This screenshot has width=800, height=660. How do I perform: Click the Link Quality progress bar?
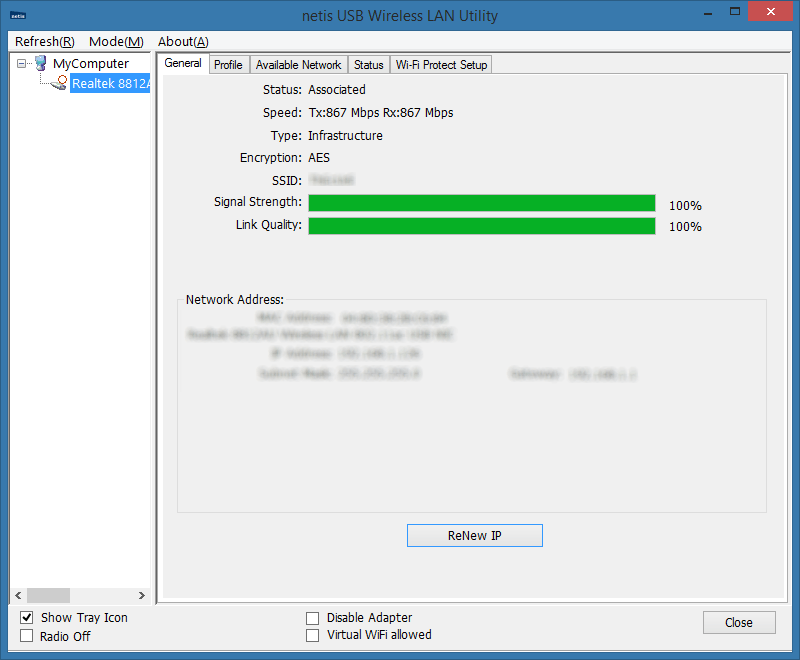pos(482,226)
